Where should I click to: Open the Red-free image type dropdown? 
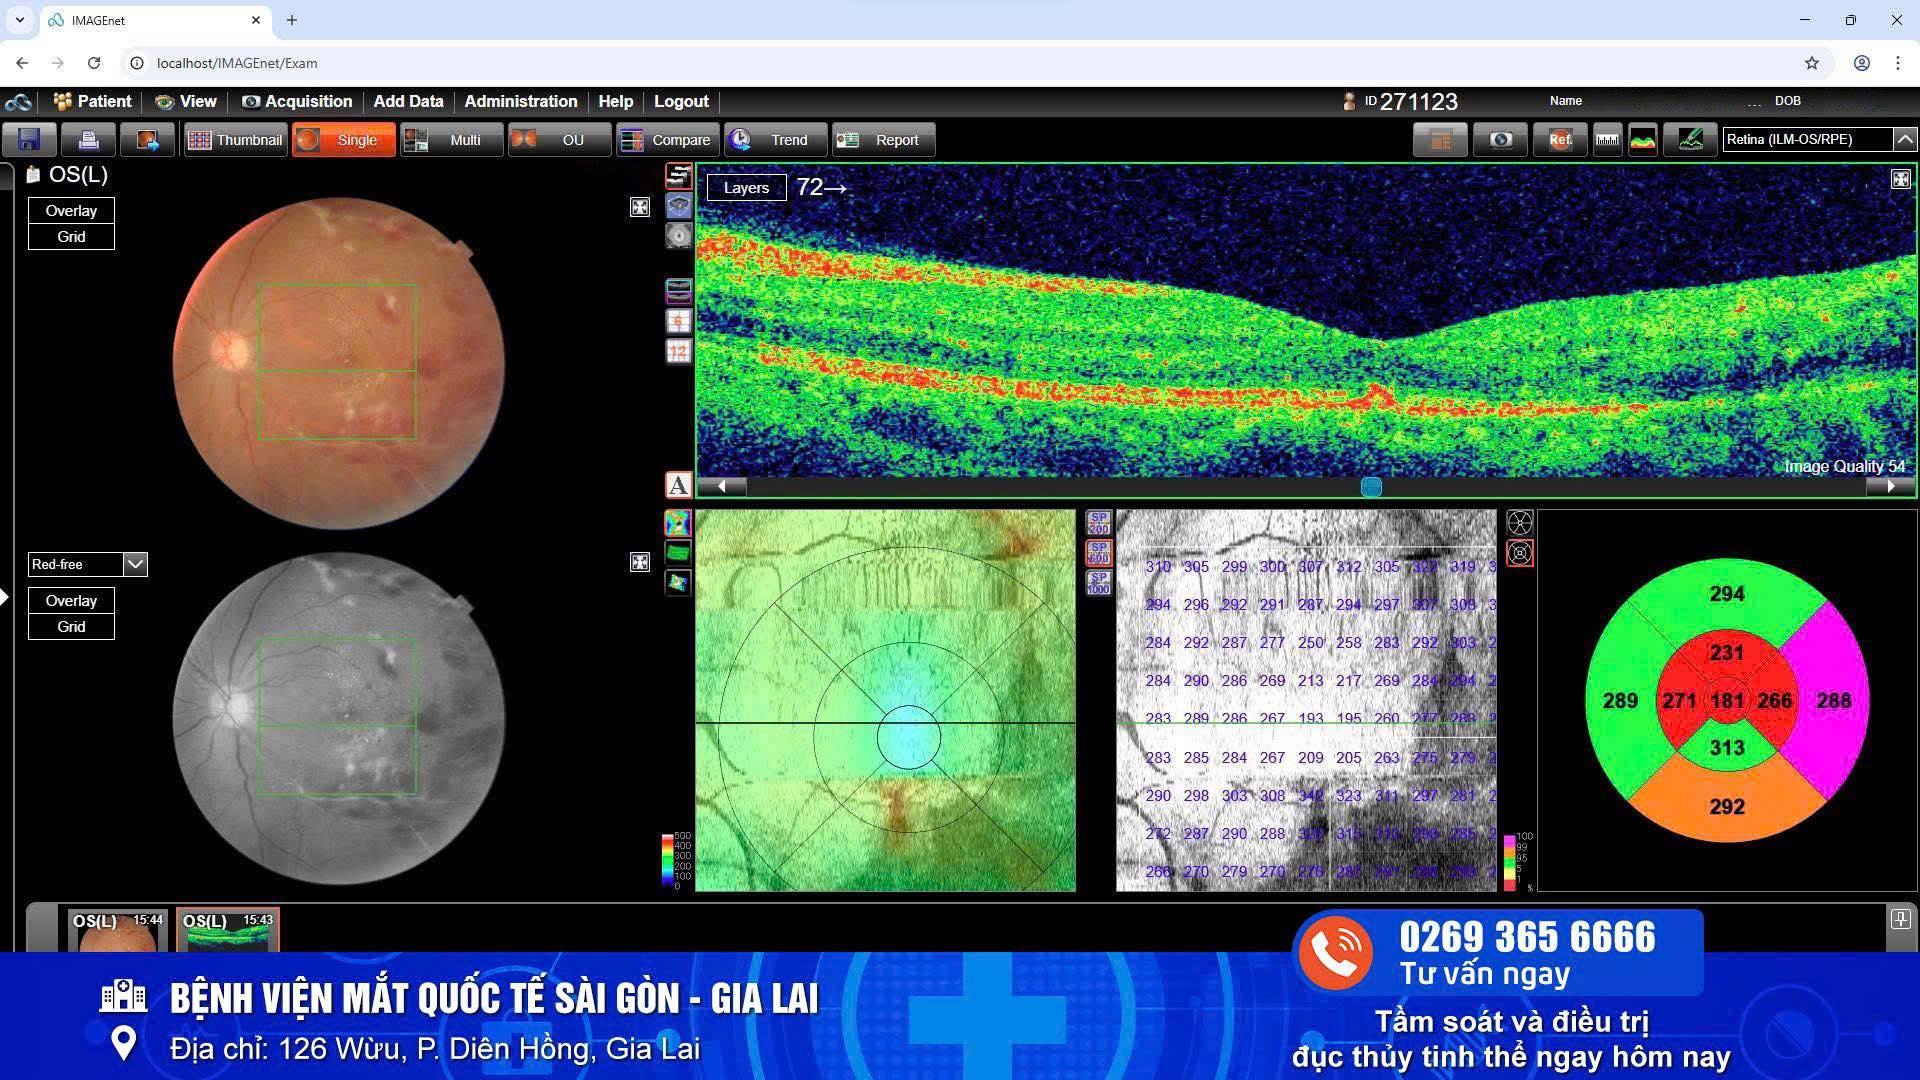point(135,565)
